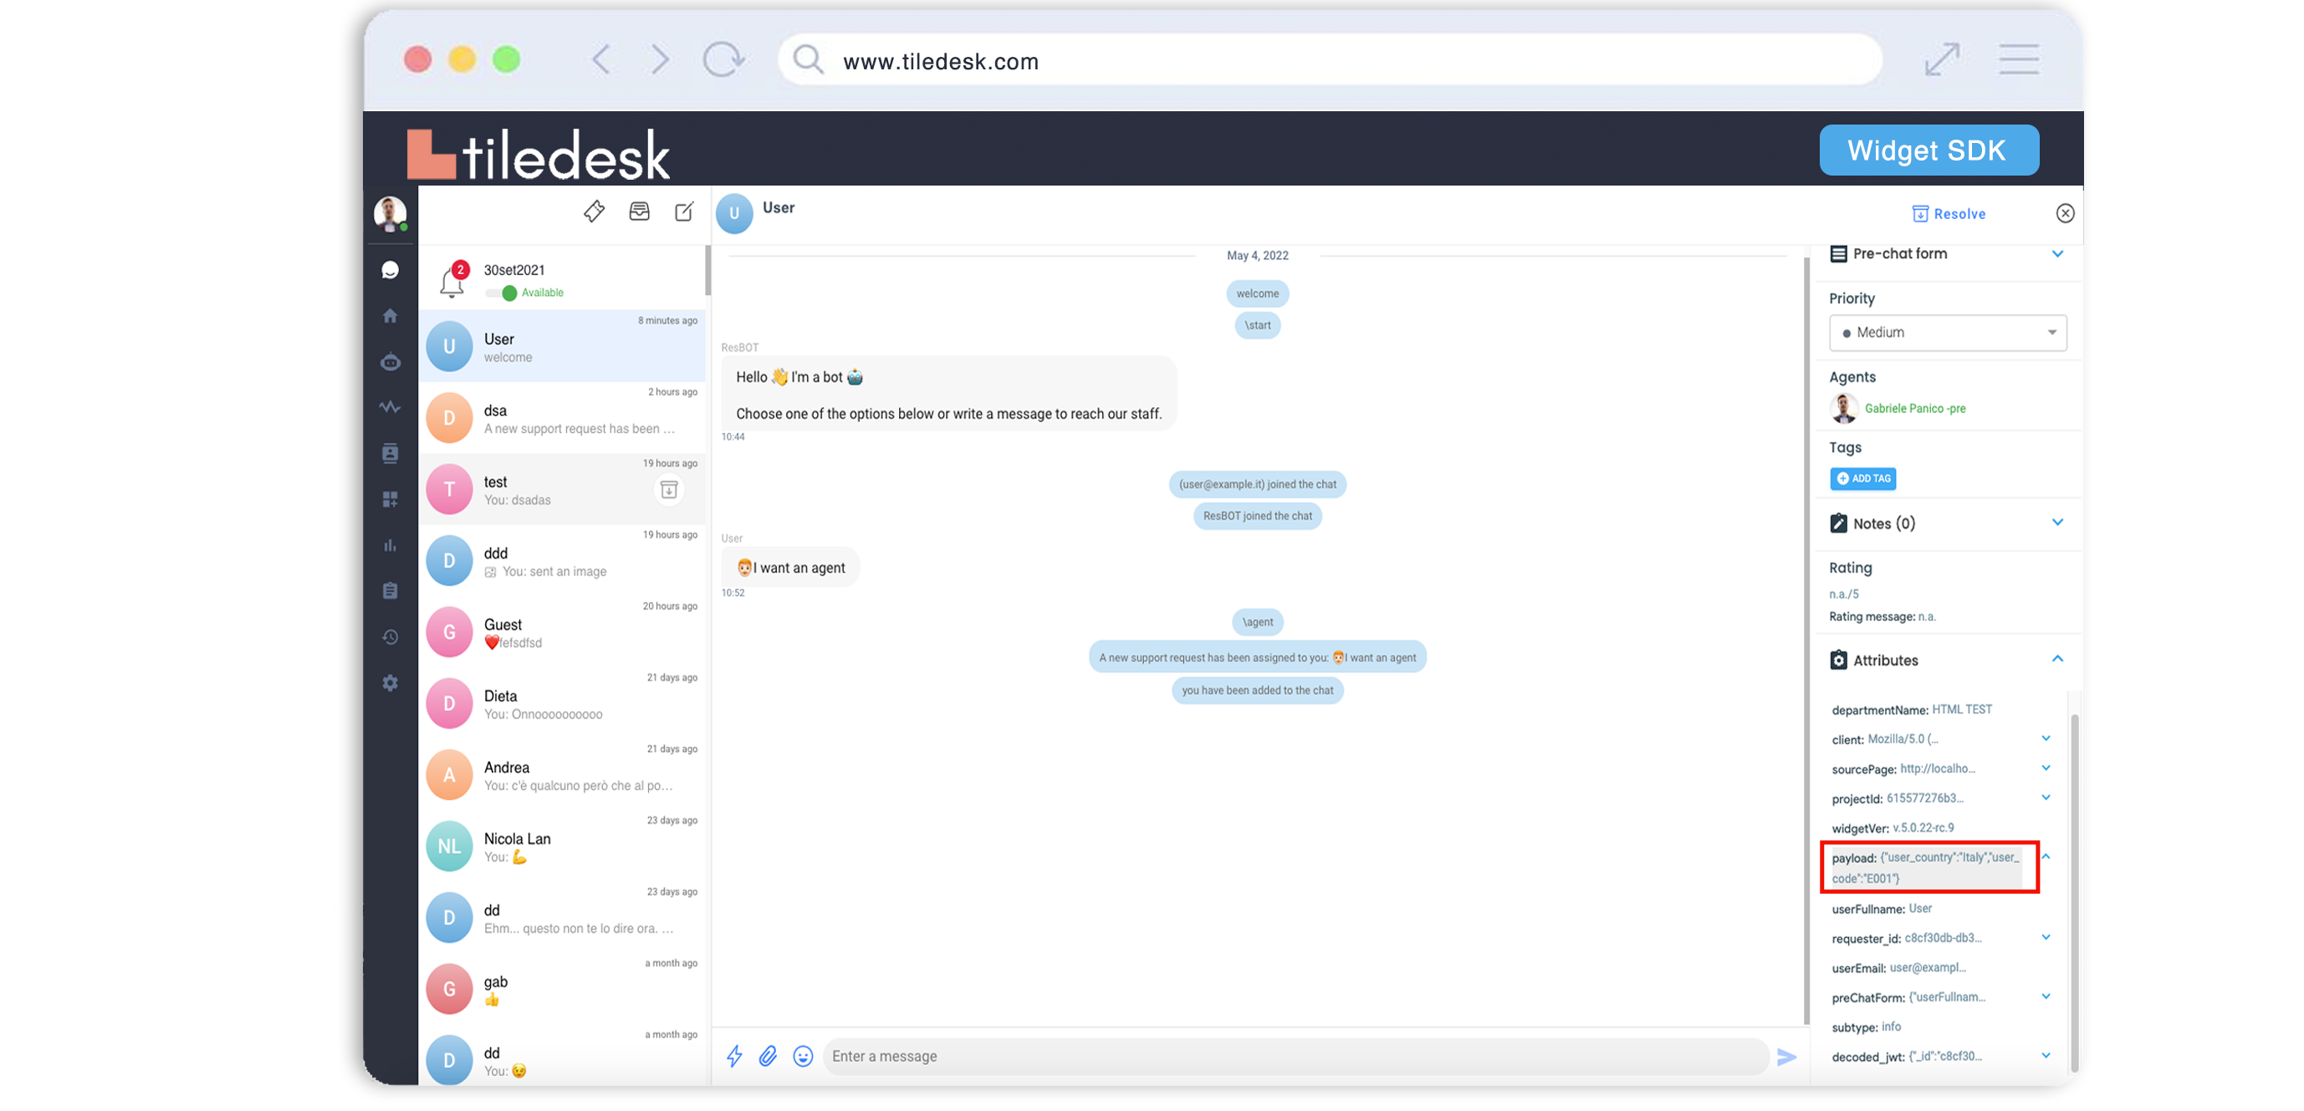Select the dsa conversation in list

(562, 418)
